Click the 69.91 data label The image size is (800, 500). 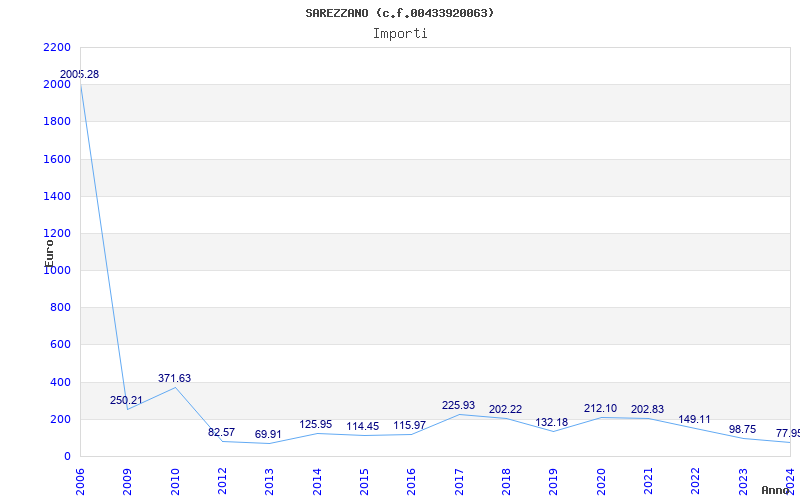[268, 434]
